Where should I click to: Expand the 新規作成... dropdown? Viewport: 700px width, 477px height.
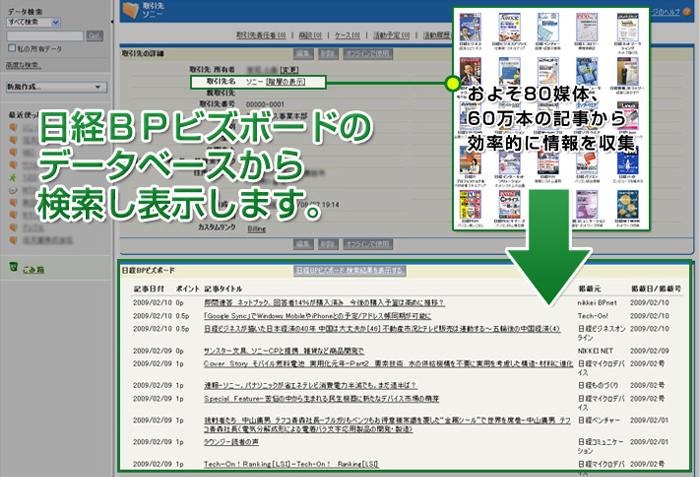56,87
